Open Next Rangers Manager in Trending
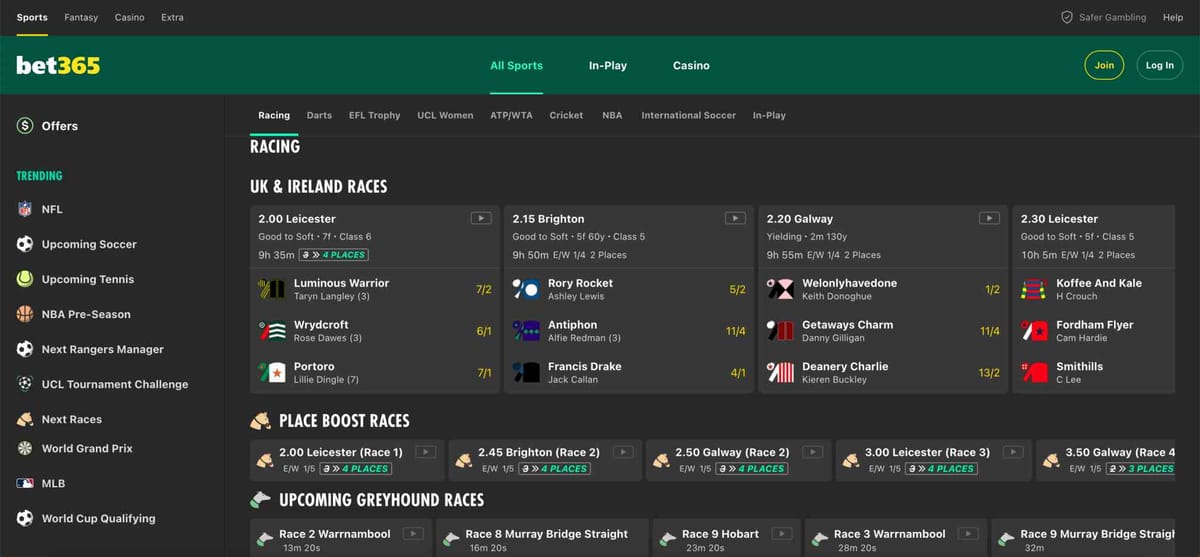 tap(102, 349)
